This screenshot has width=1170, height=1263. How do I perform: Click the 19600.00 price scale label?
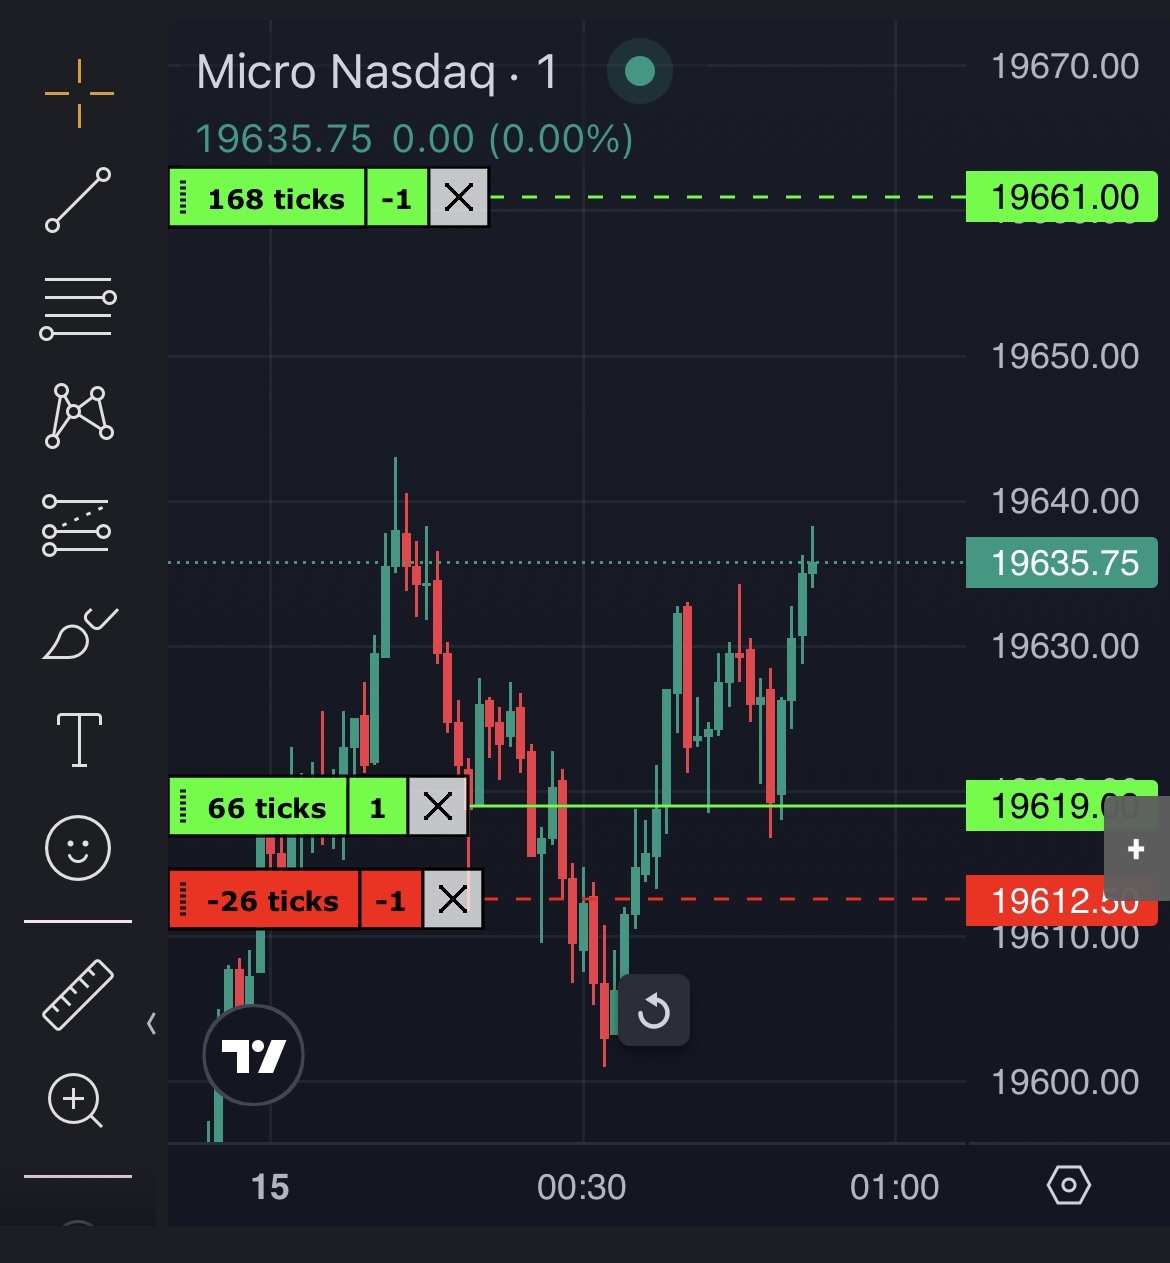(x=1065, y=1082)
